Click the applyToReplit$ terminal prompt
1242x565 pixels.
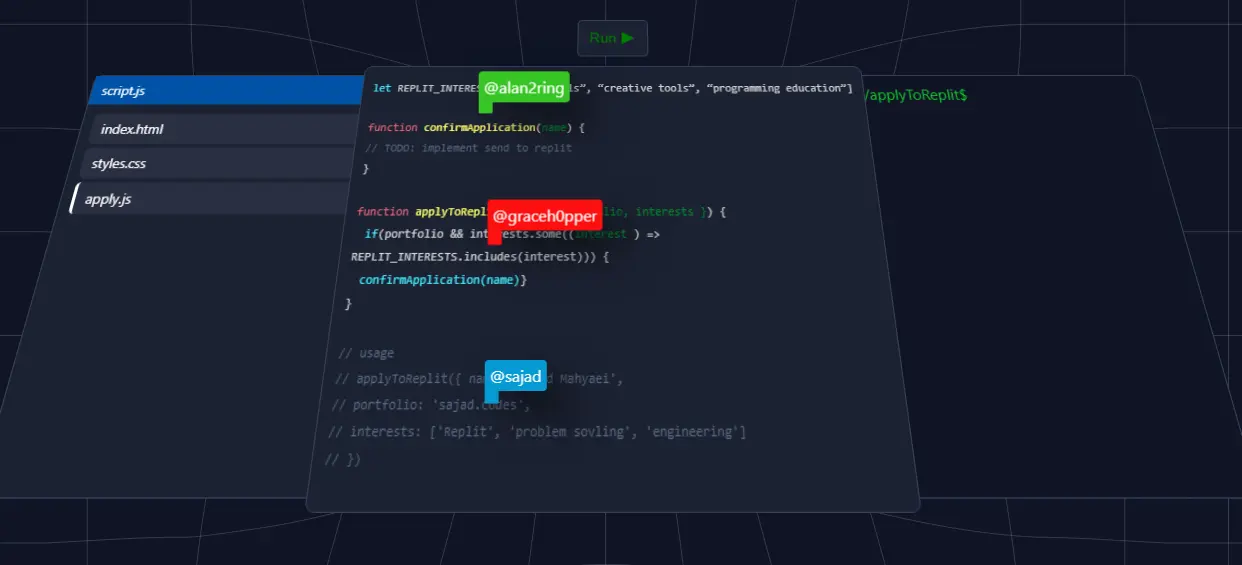tap(914, 95)
